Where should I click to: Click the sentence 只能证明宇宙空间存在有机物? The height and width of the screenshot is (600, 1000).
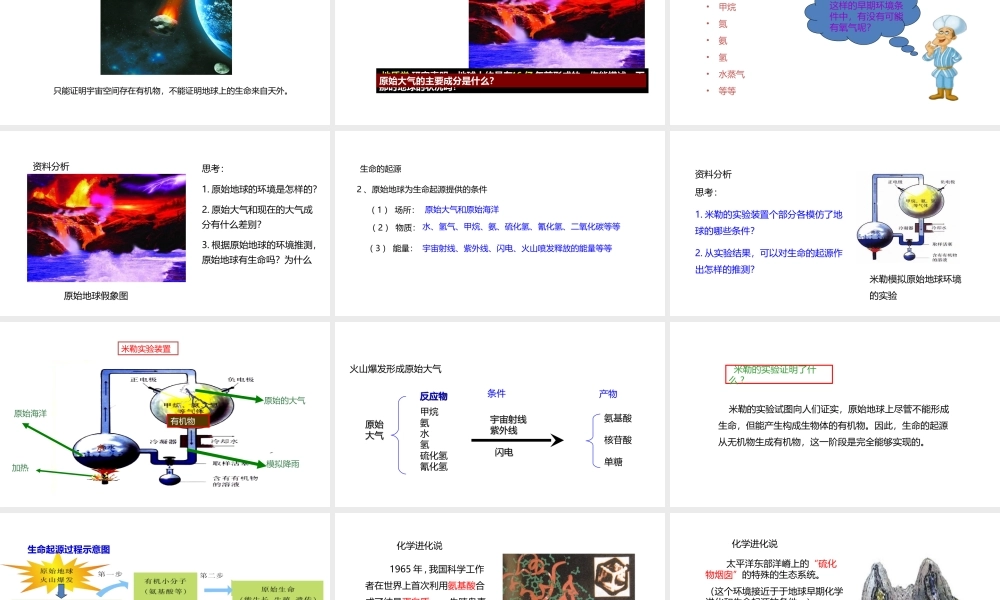click(x=172, y=91)
